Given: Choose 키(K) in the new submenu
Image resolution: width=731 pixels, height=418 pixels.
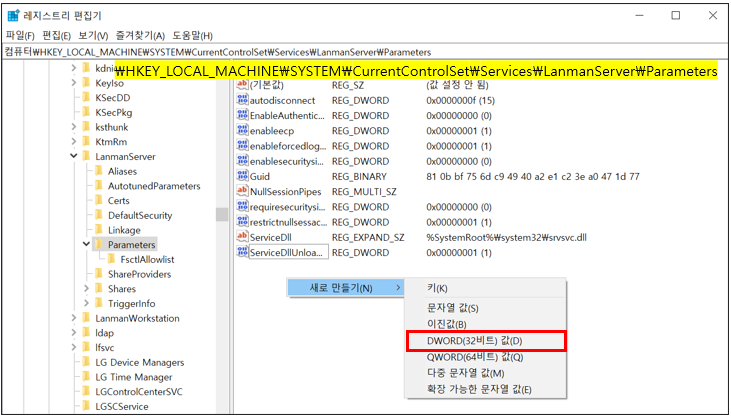Looking at the screenshot, I should pos(486,288).
